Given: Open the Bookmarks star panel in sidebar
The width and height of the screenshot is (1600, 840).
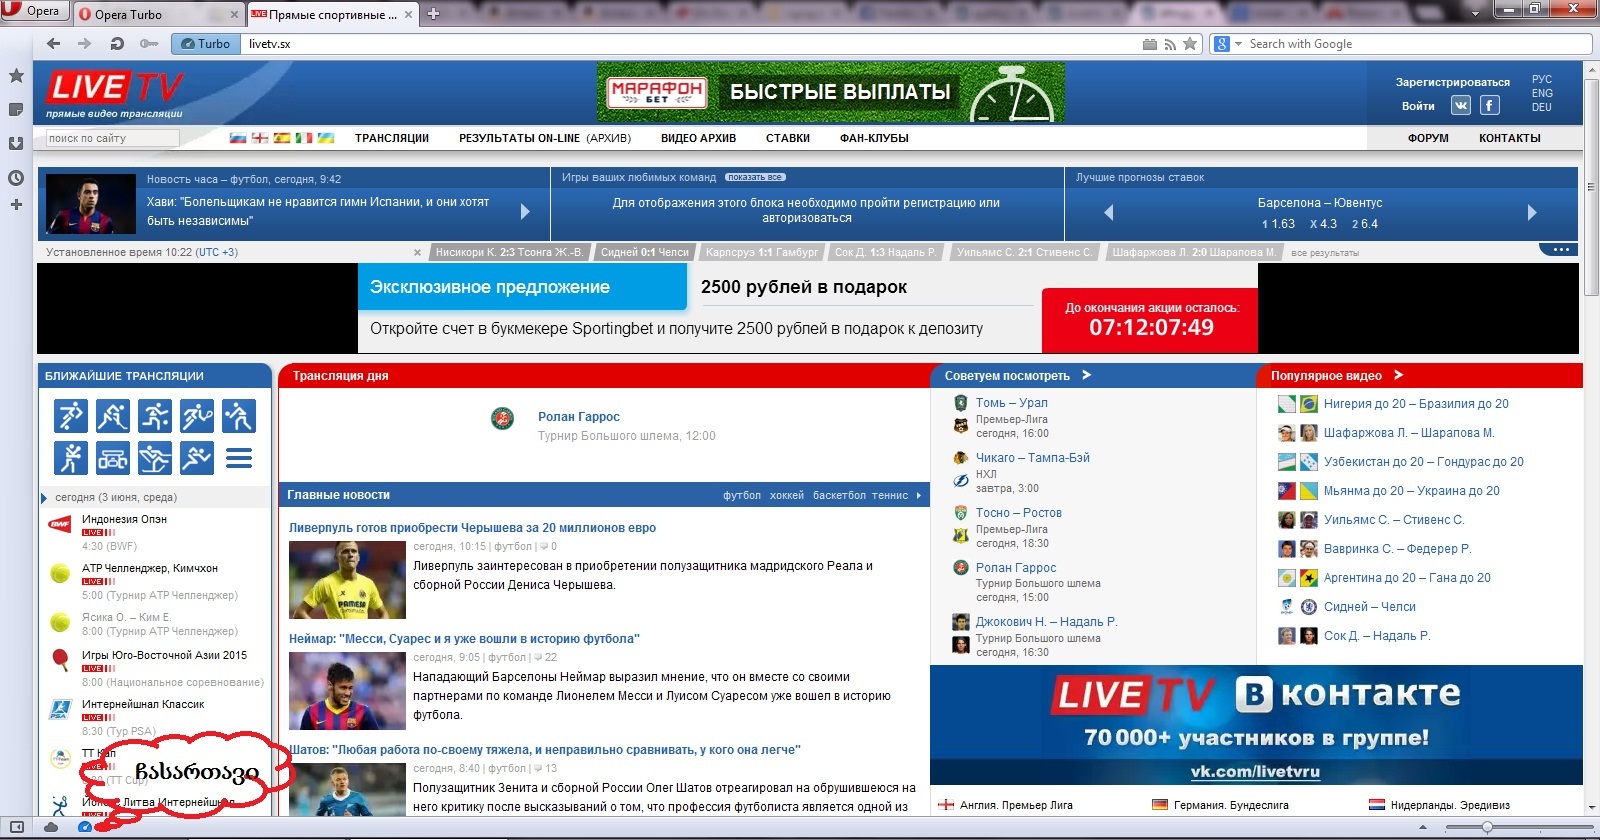Looking at the screenshot, I should point(16,76).
